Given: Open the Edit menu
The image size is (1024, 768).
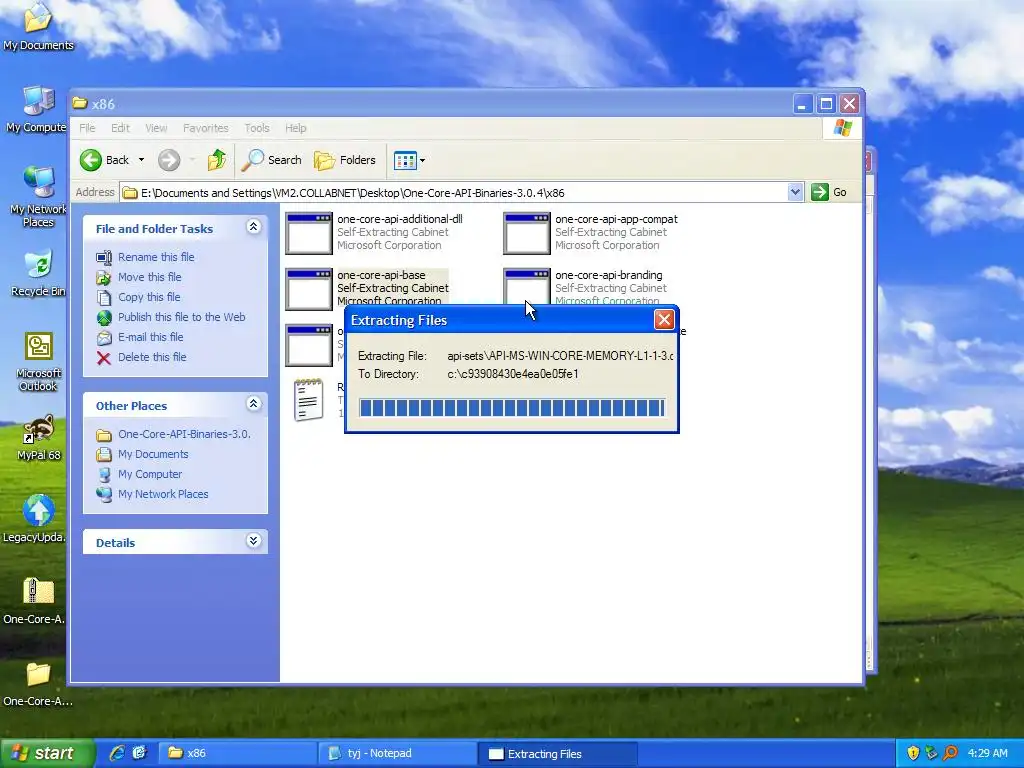Looking at the screenshot, I should tap(120, 128).
